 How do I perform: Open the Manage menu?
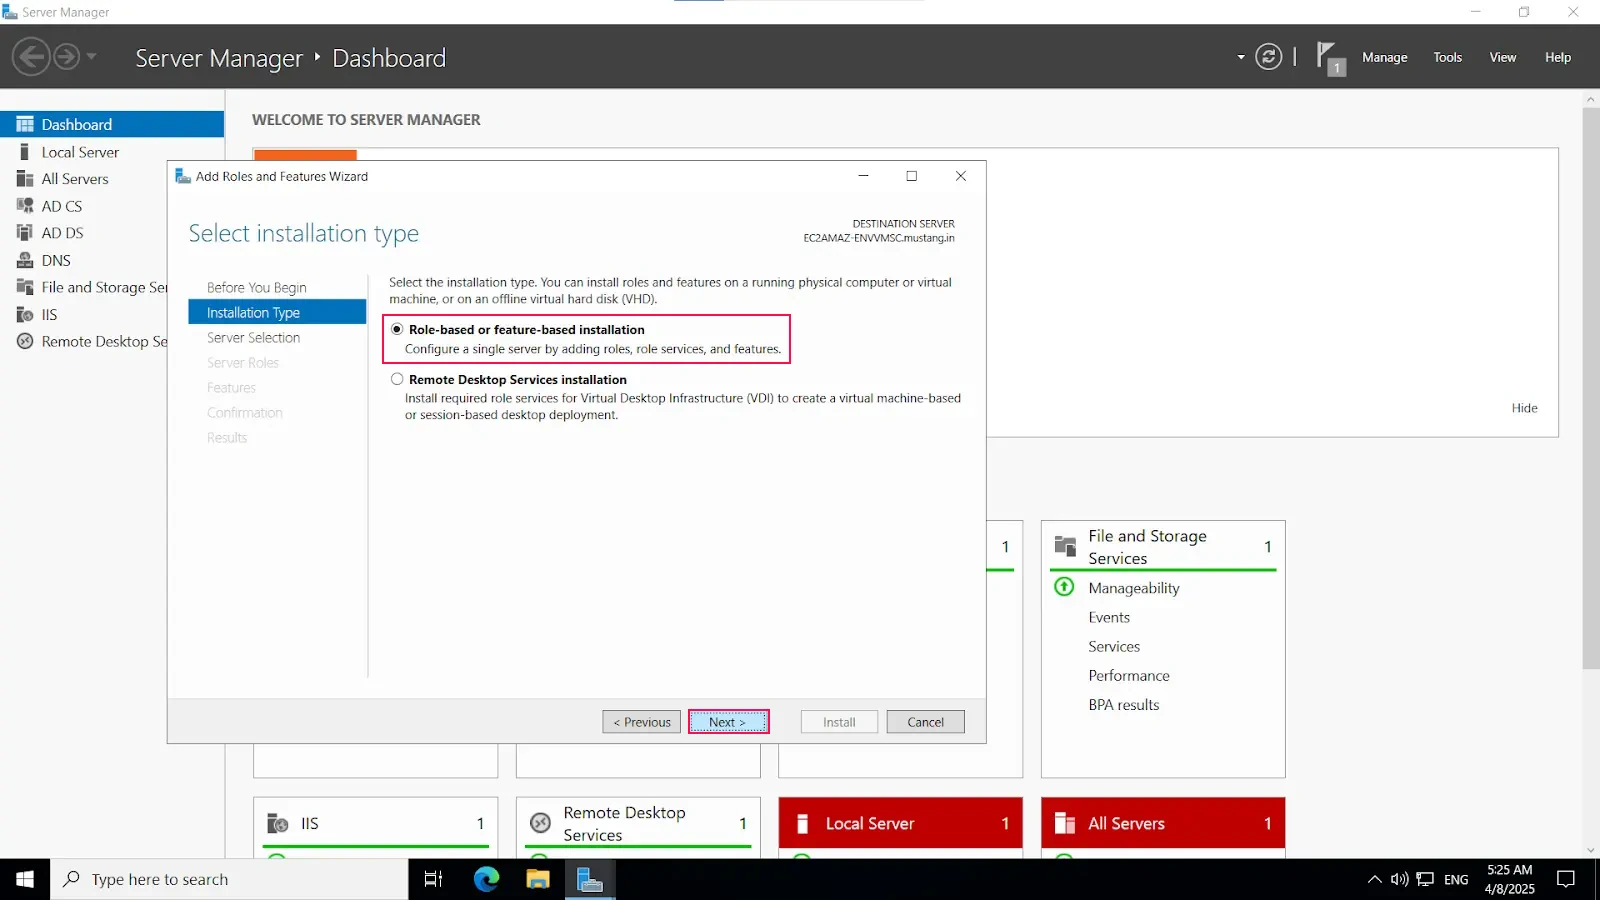(x=1384, y=57)
